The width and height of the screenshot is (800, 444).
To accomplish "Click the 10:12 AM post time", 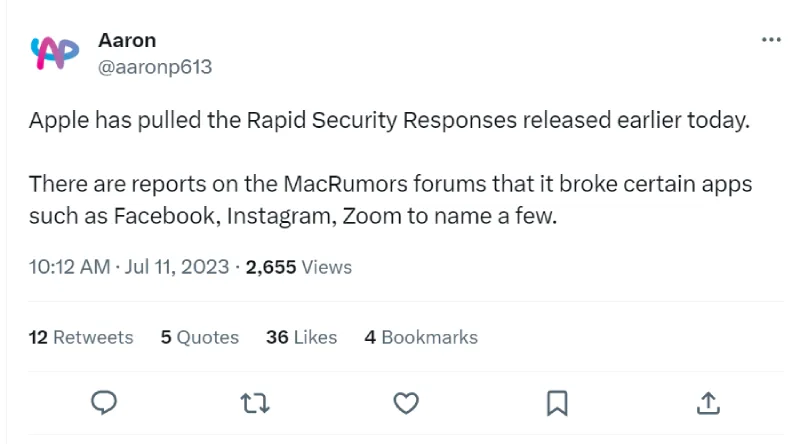I will tap(69, 267).
